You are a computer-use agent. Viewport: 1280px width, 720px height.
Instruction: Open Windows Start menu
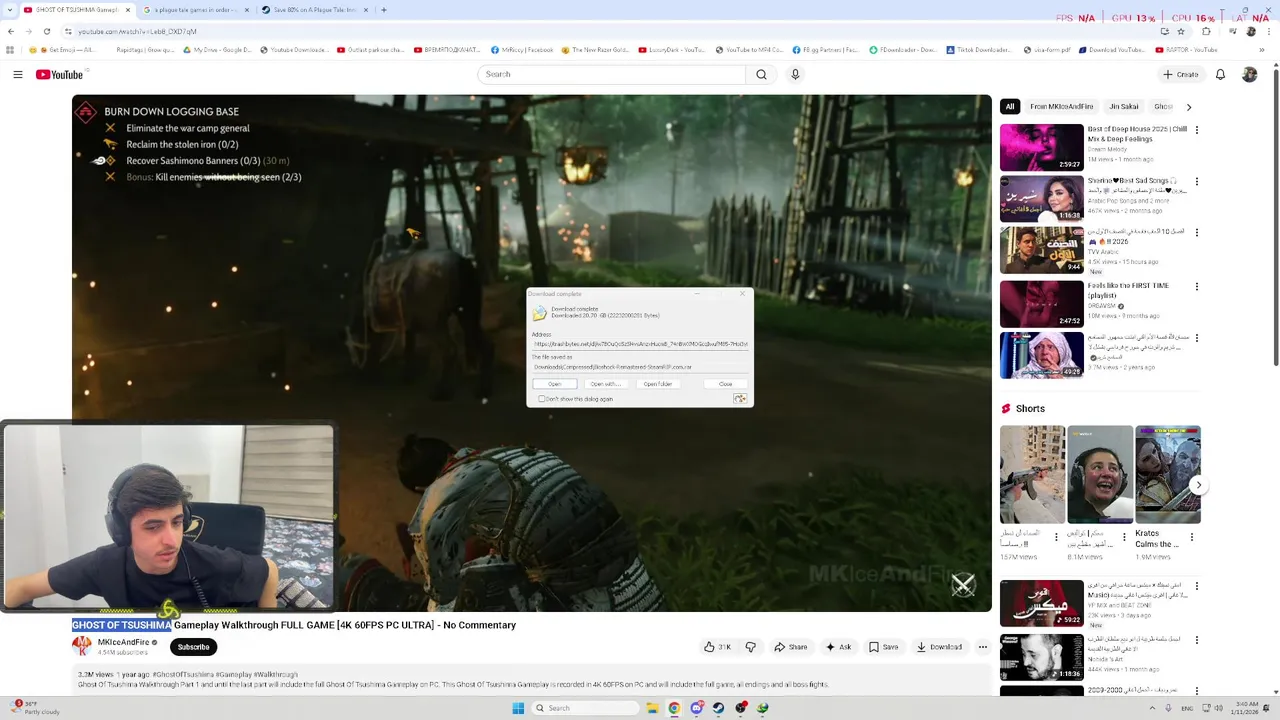point(518,708)
